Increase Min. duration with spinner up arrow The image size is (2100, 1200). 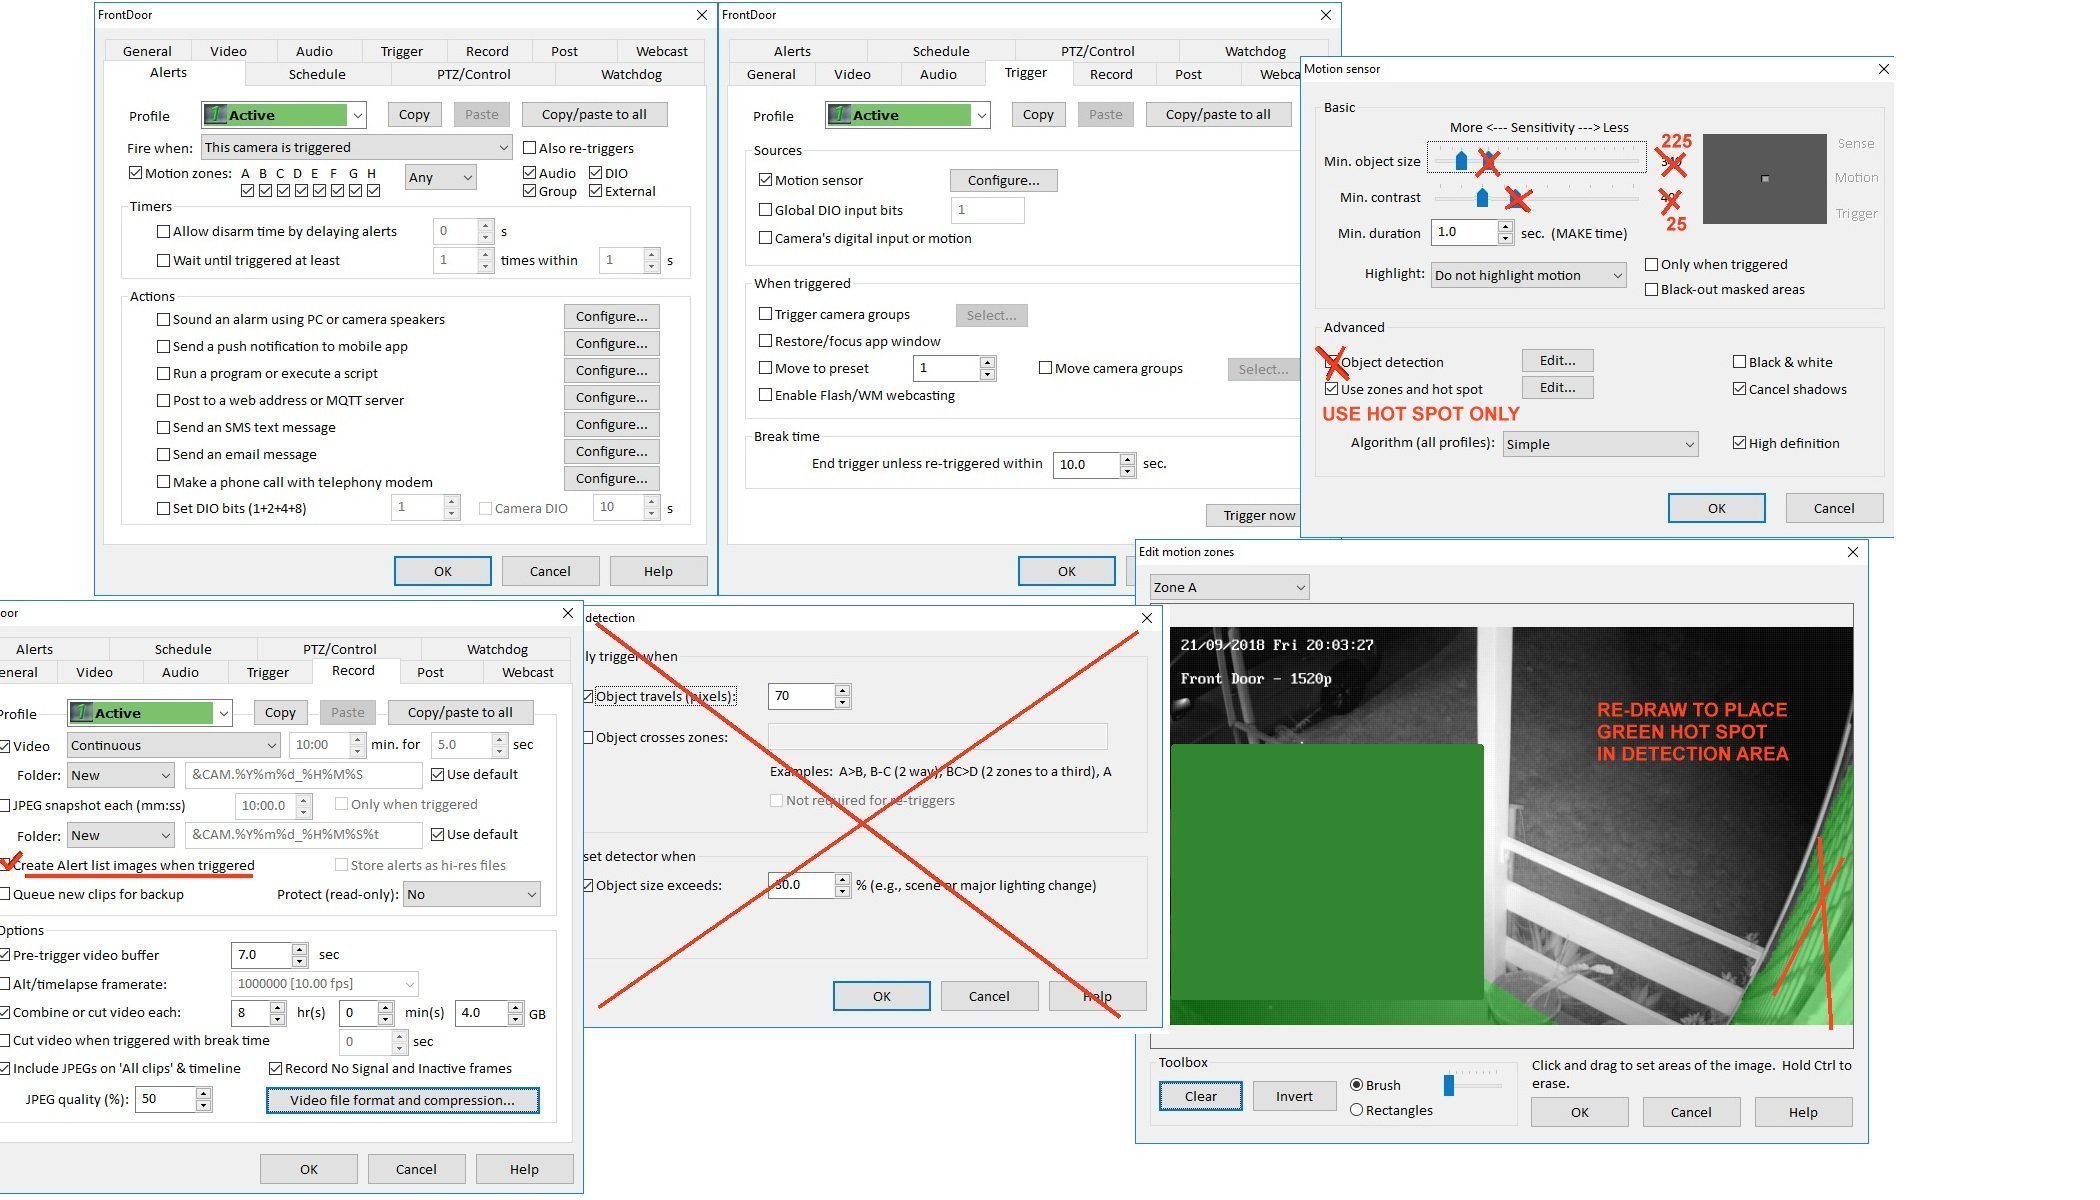(1505, 227)
